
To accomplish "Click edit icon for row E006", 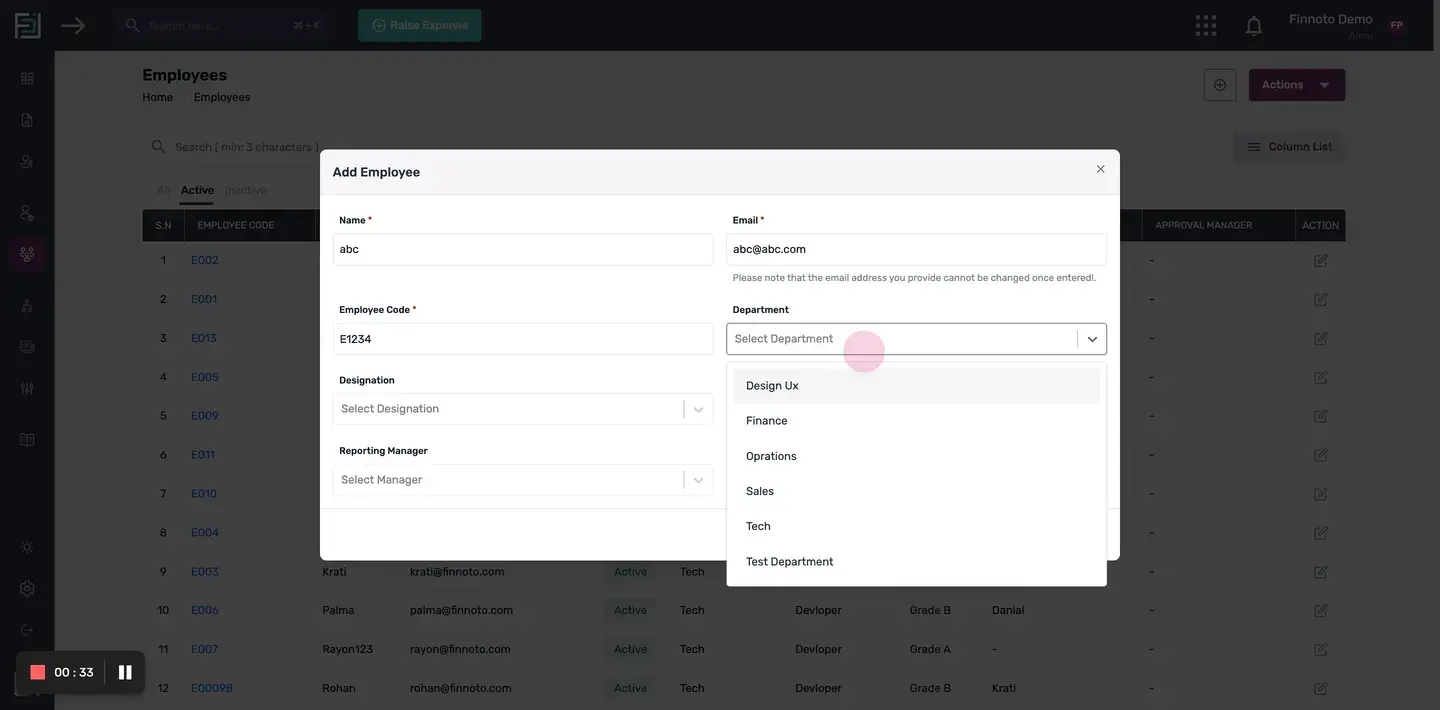I will coord(1320,610).
